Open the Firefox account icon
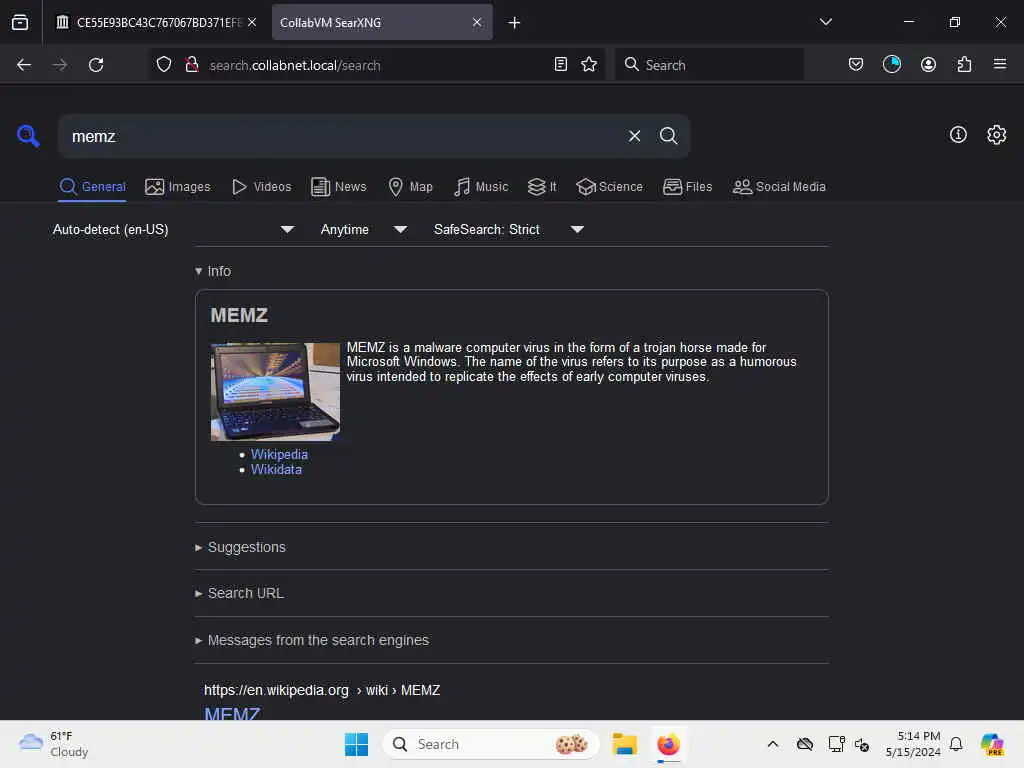 [x=928, y=65]
